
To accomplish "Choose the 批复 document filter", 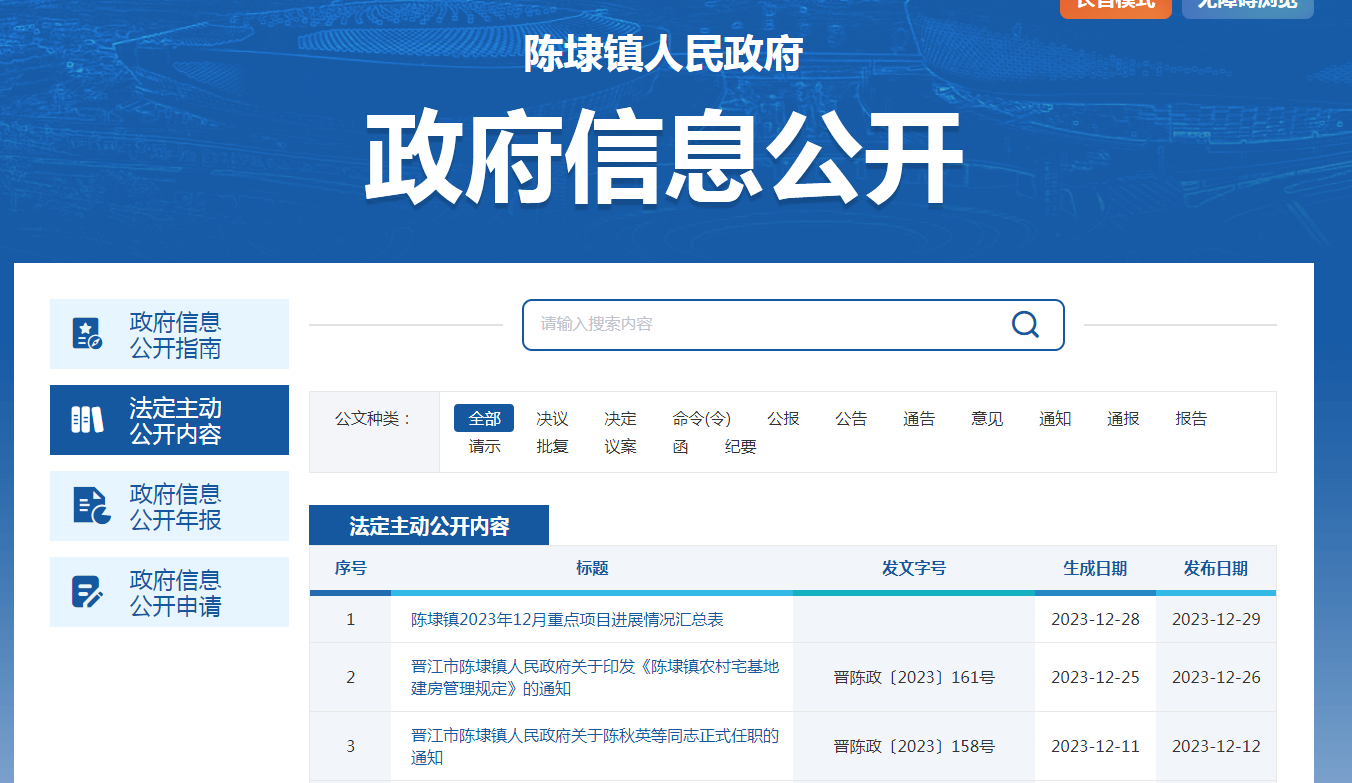I will (x=552, y=446).
